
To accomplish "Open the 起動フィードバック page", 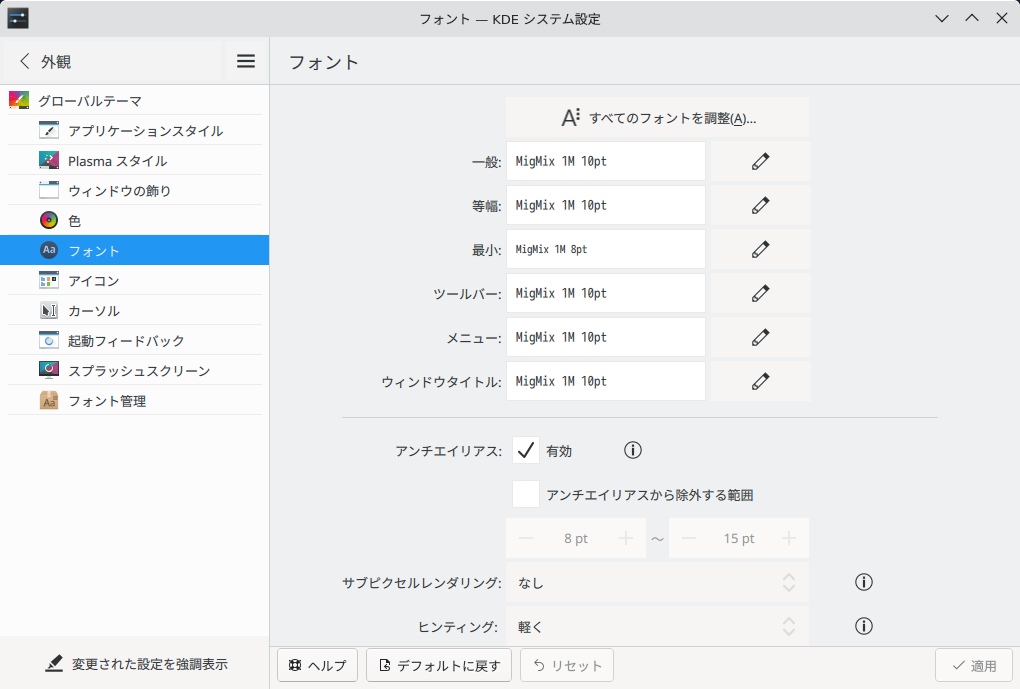I will tap(135, 340).
